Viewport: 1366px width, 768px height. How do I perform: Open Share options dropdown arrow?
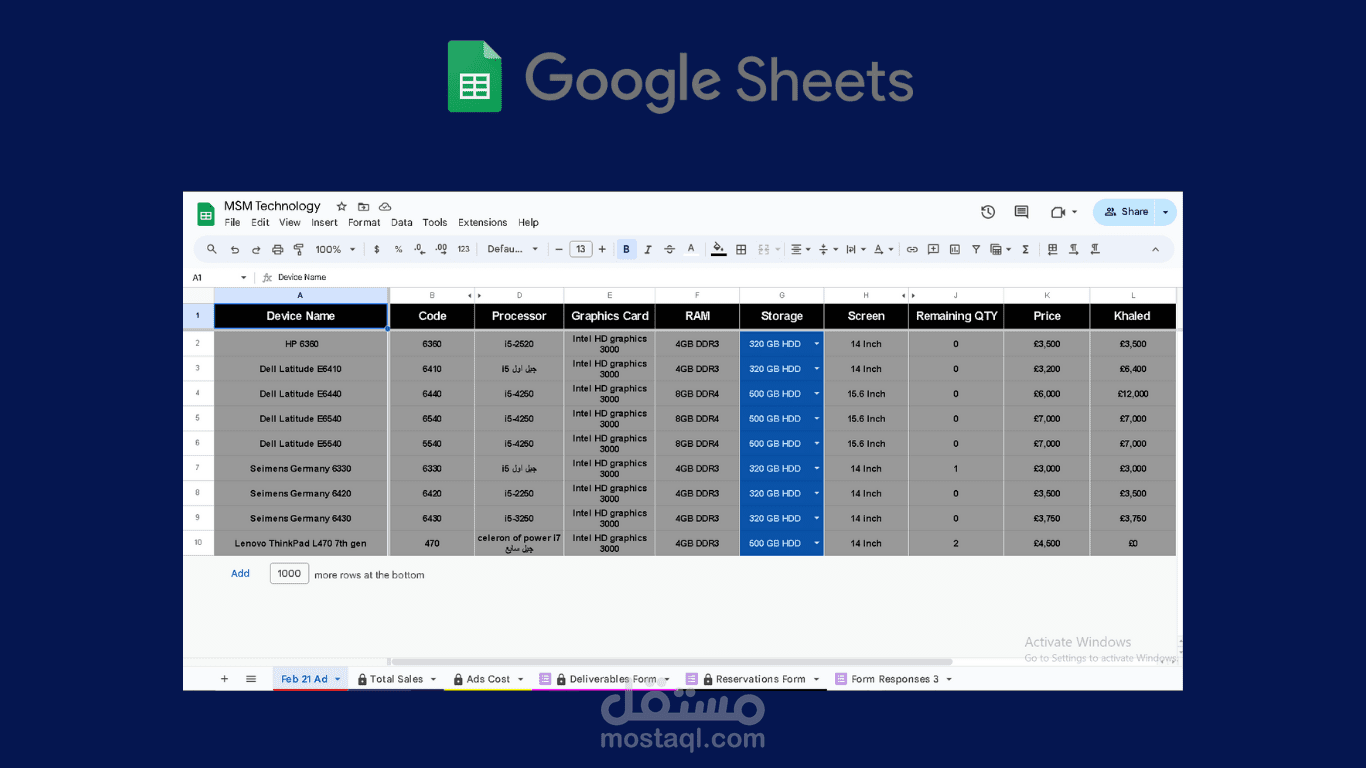(1165, 212)
